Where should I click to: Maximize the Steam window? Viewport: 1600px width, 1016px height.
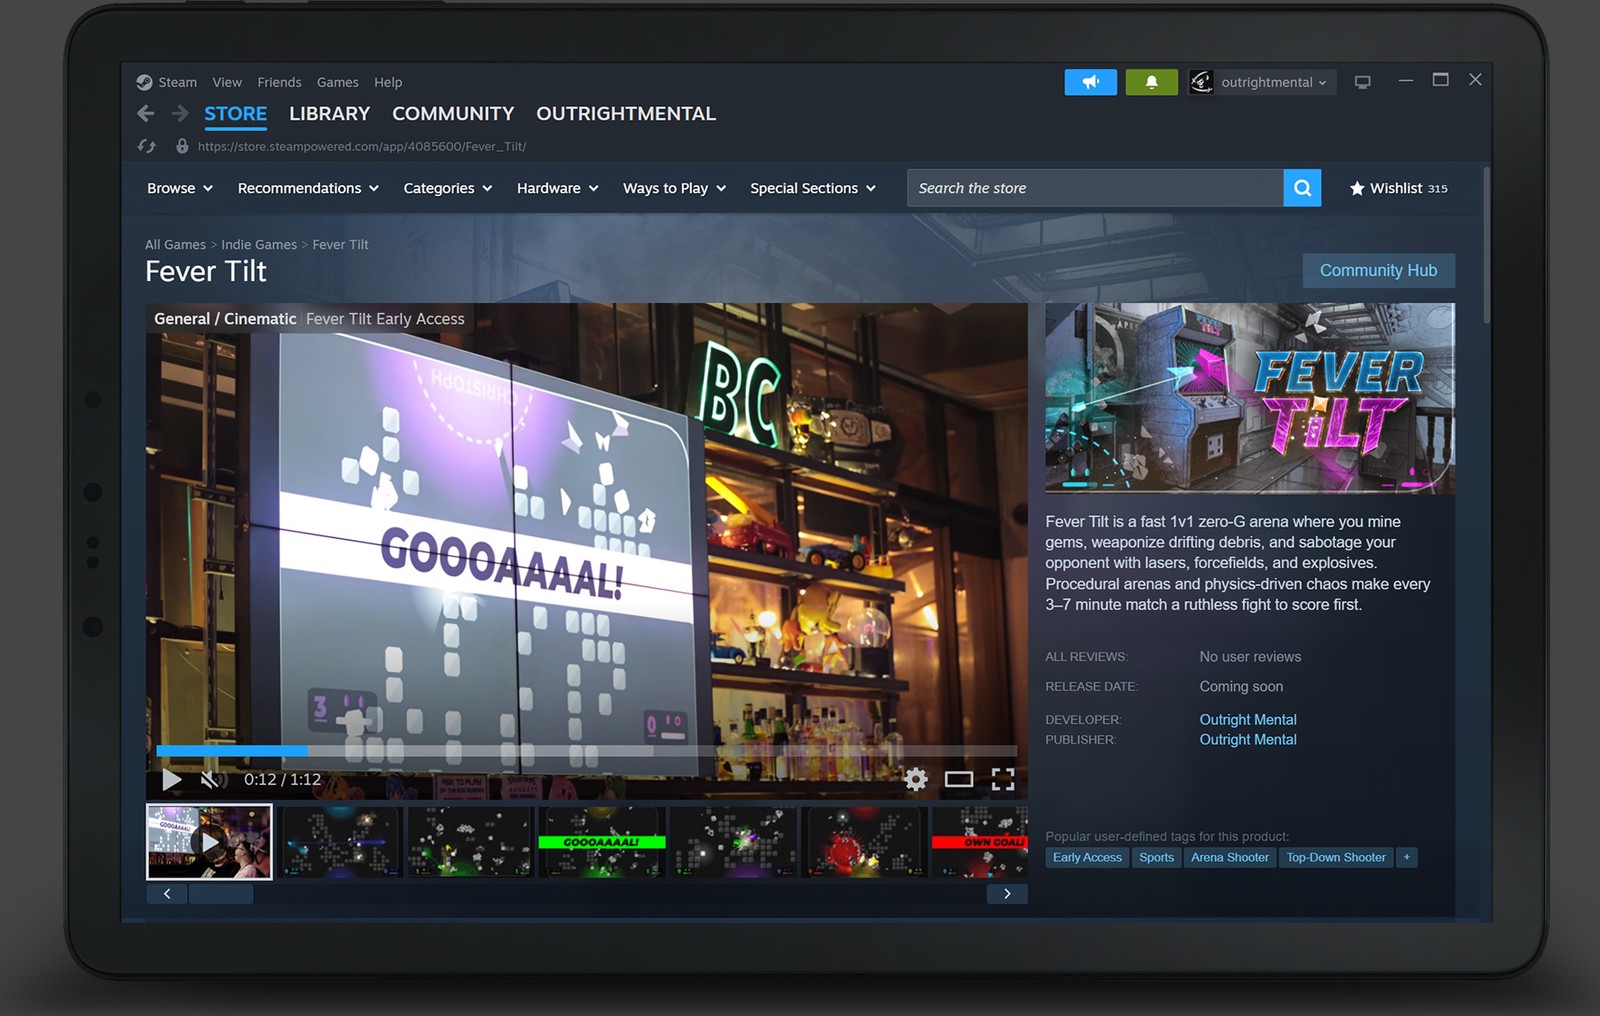click(1440, 80)
